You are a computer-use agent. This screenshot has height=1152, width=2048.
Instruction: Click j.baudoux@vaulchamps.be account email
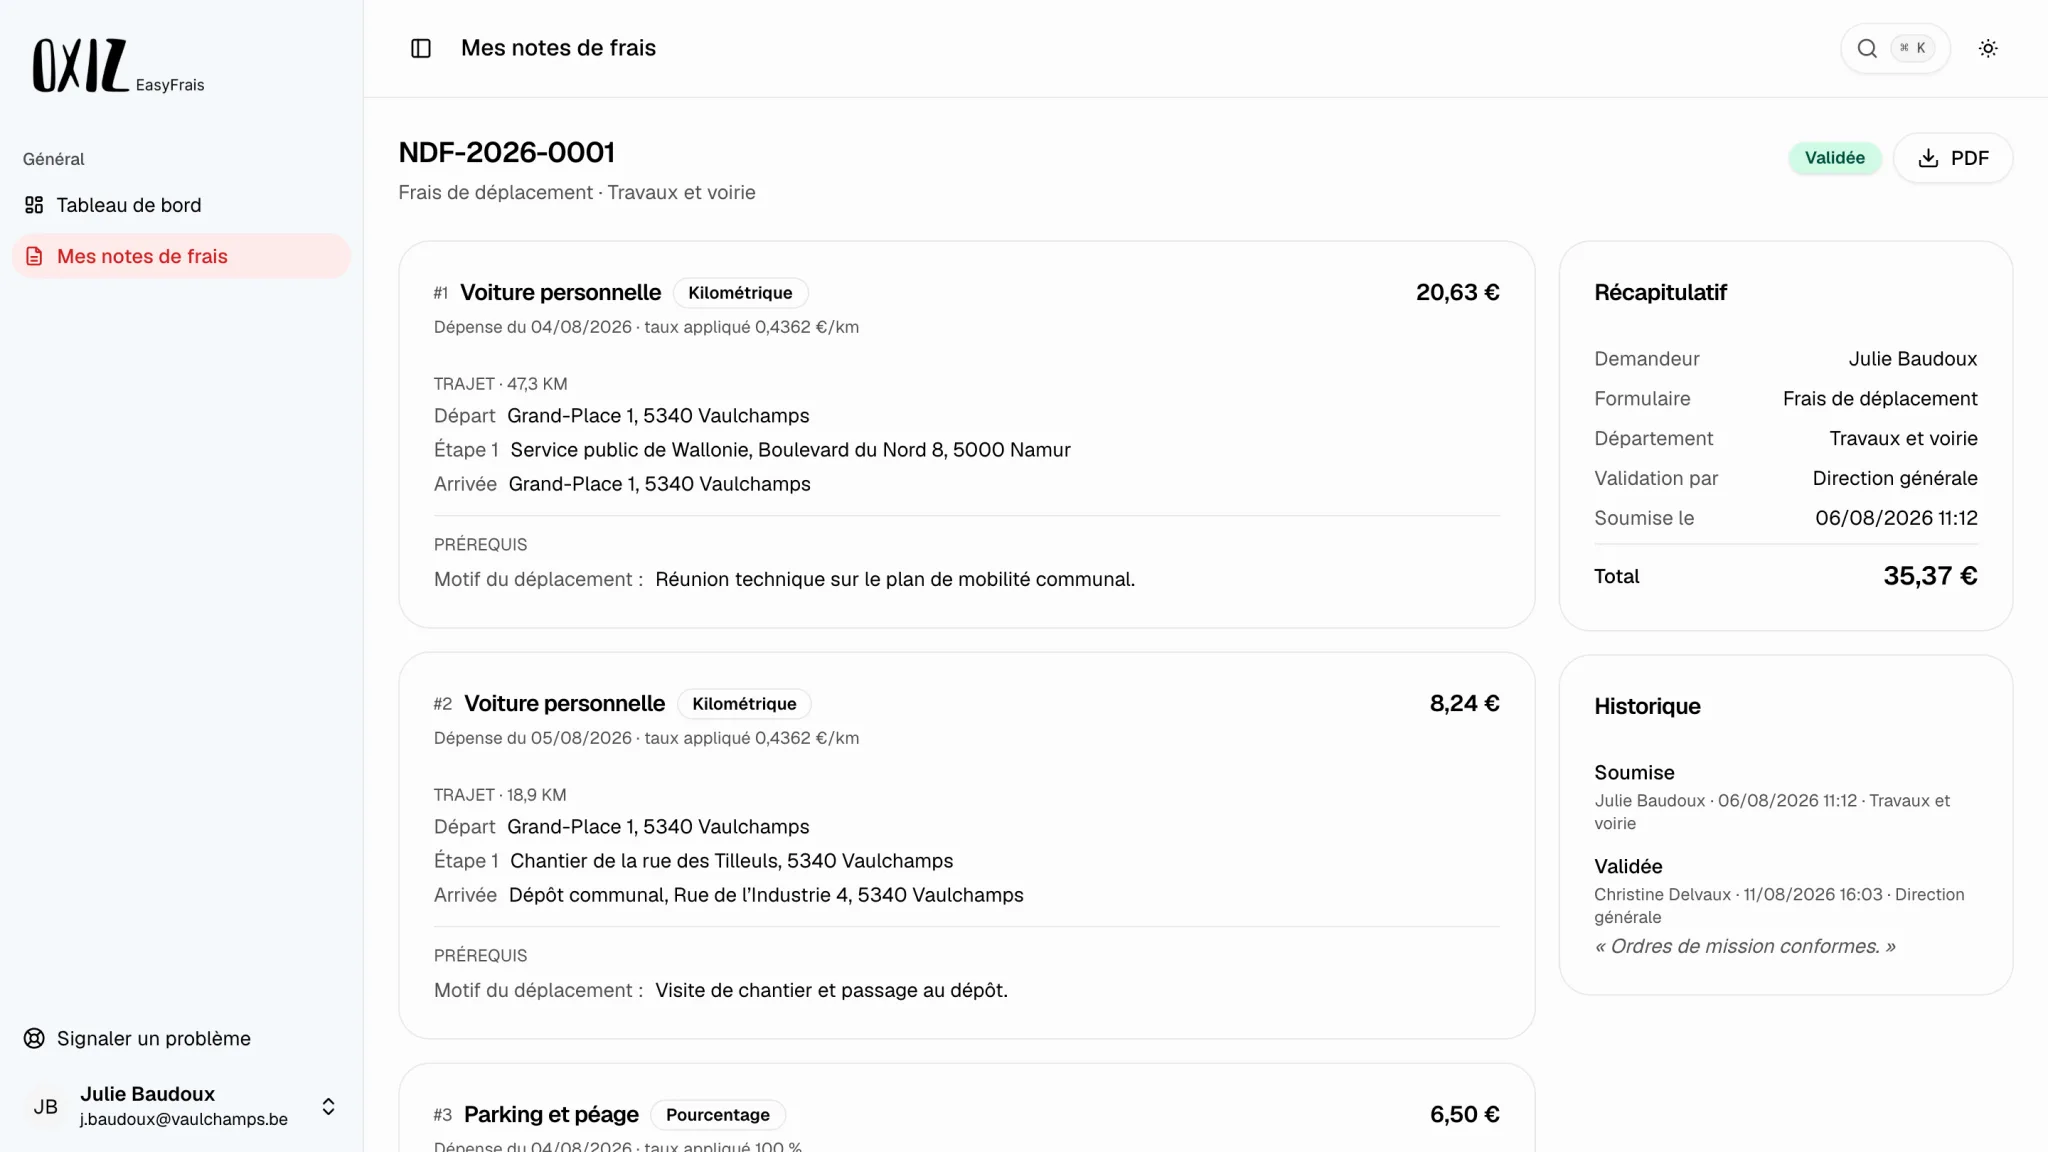click(184, 1119)
